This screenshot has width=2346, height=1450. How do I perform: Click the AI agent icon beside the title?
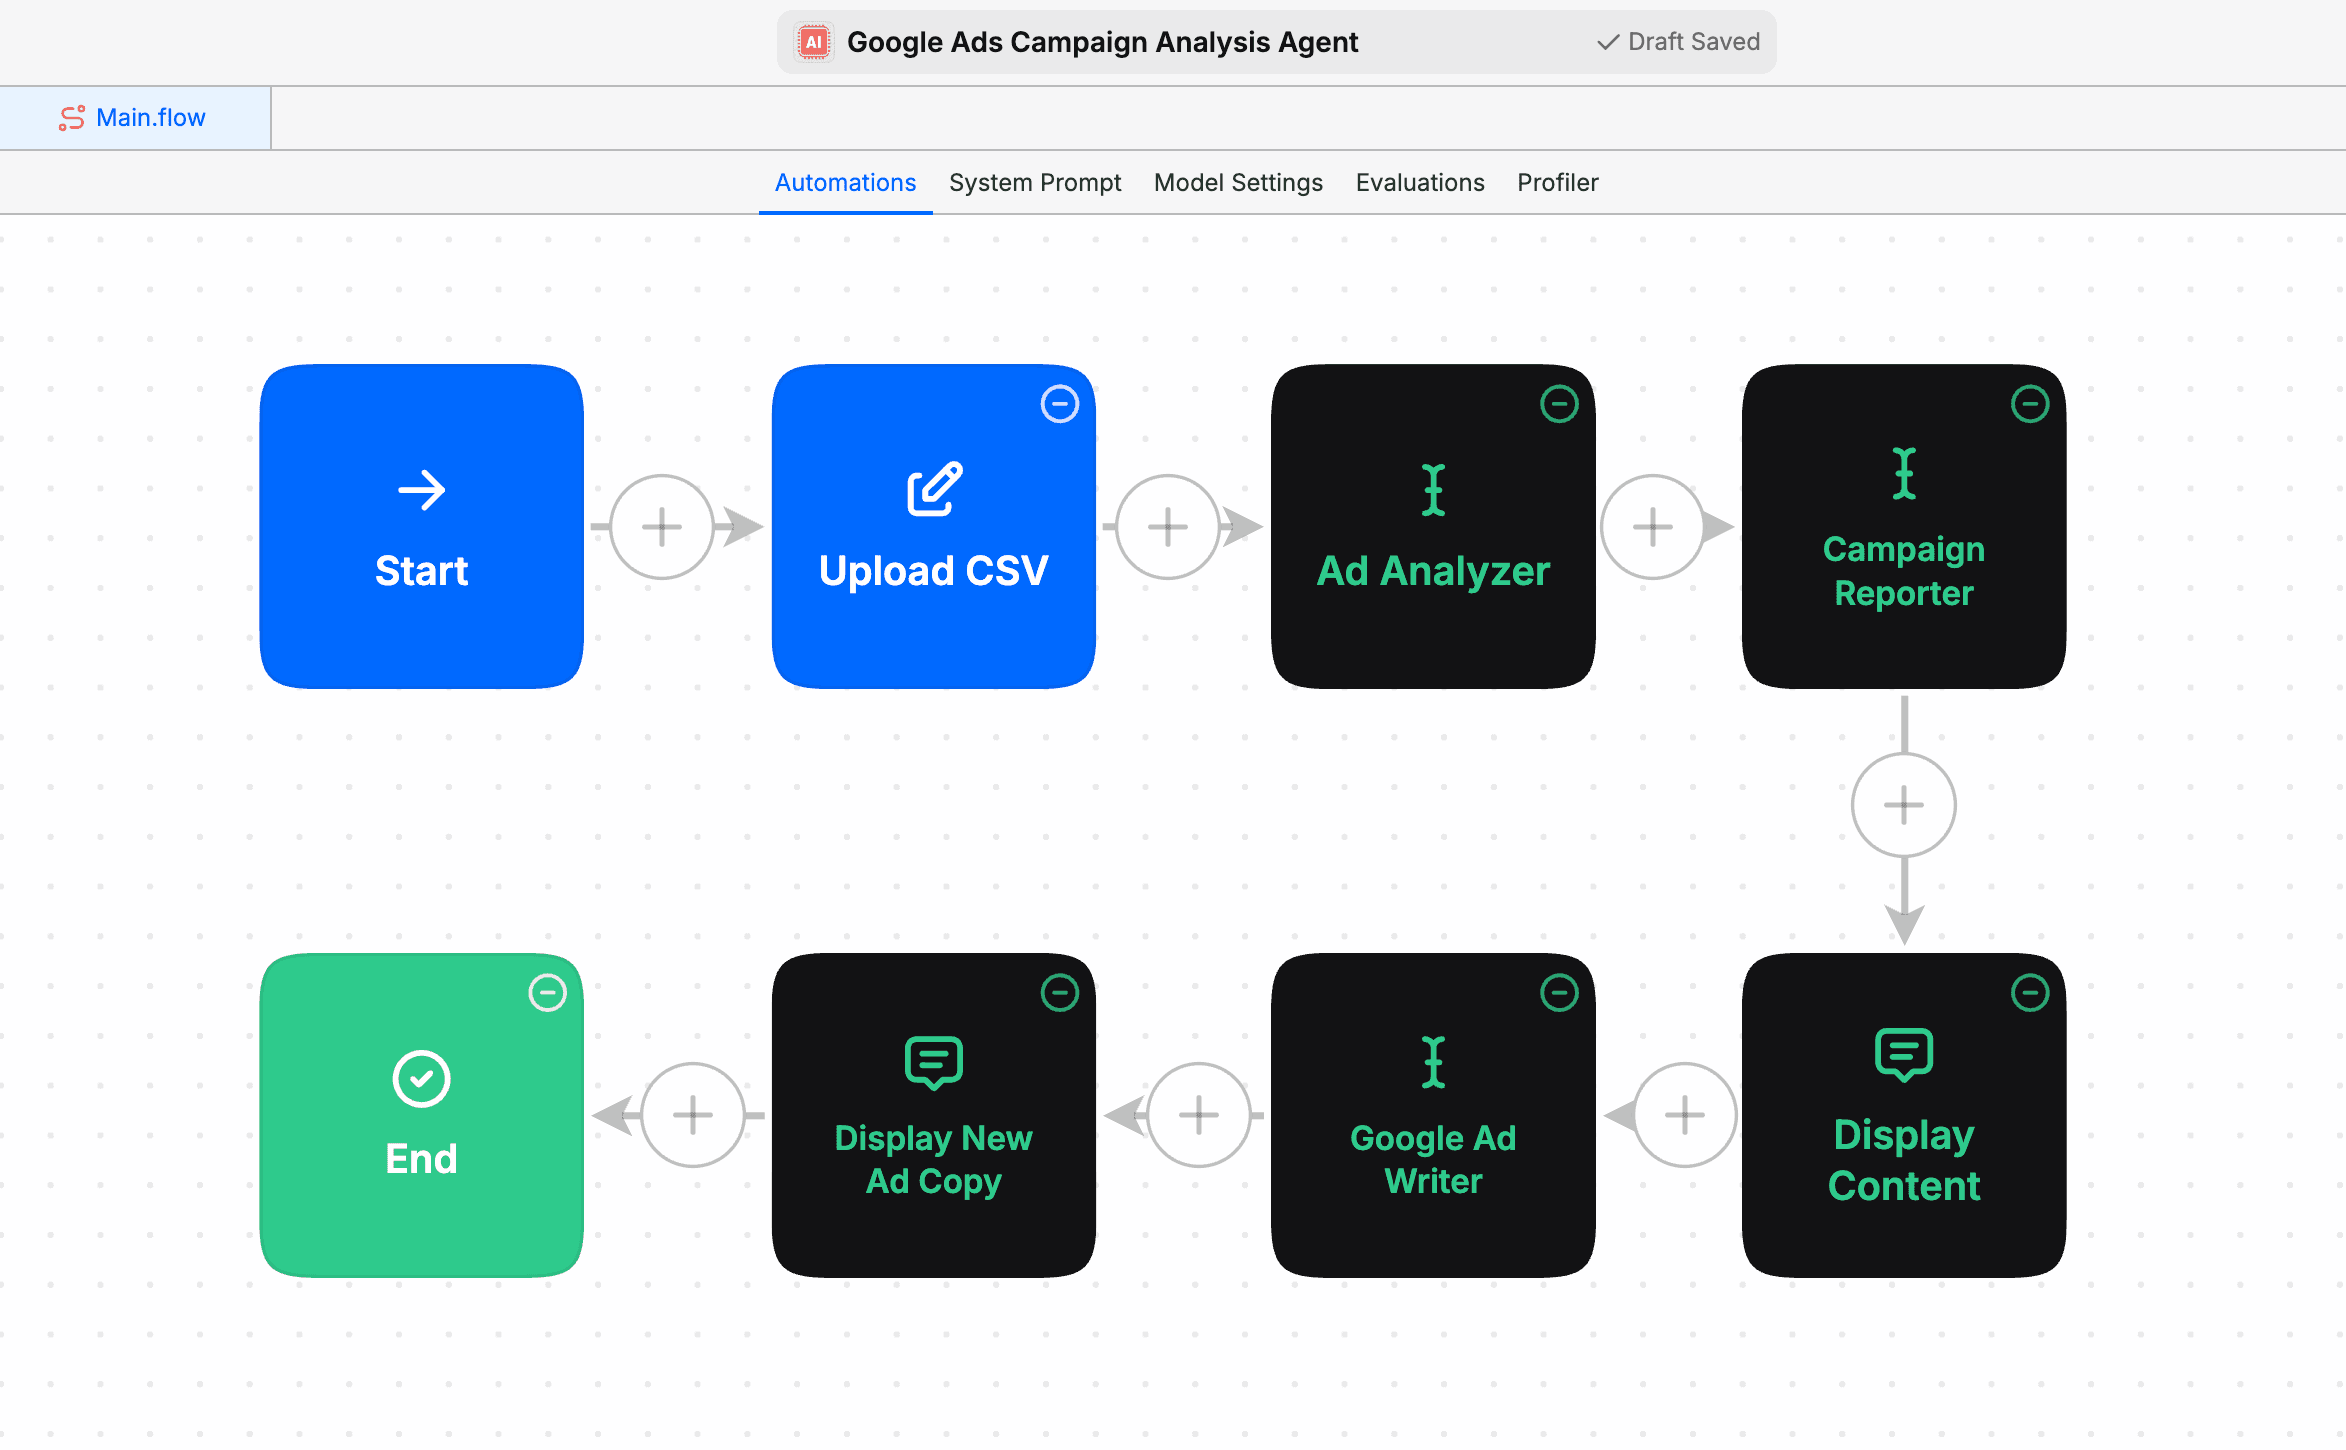point(813,41)
